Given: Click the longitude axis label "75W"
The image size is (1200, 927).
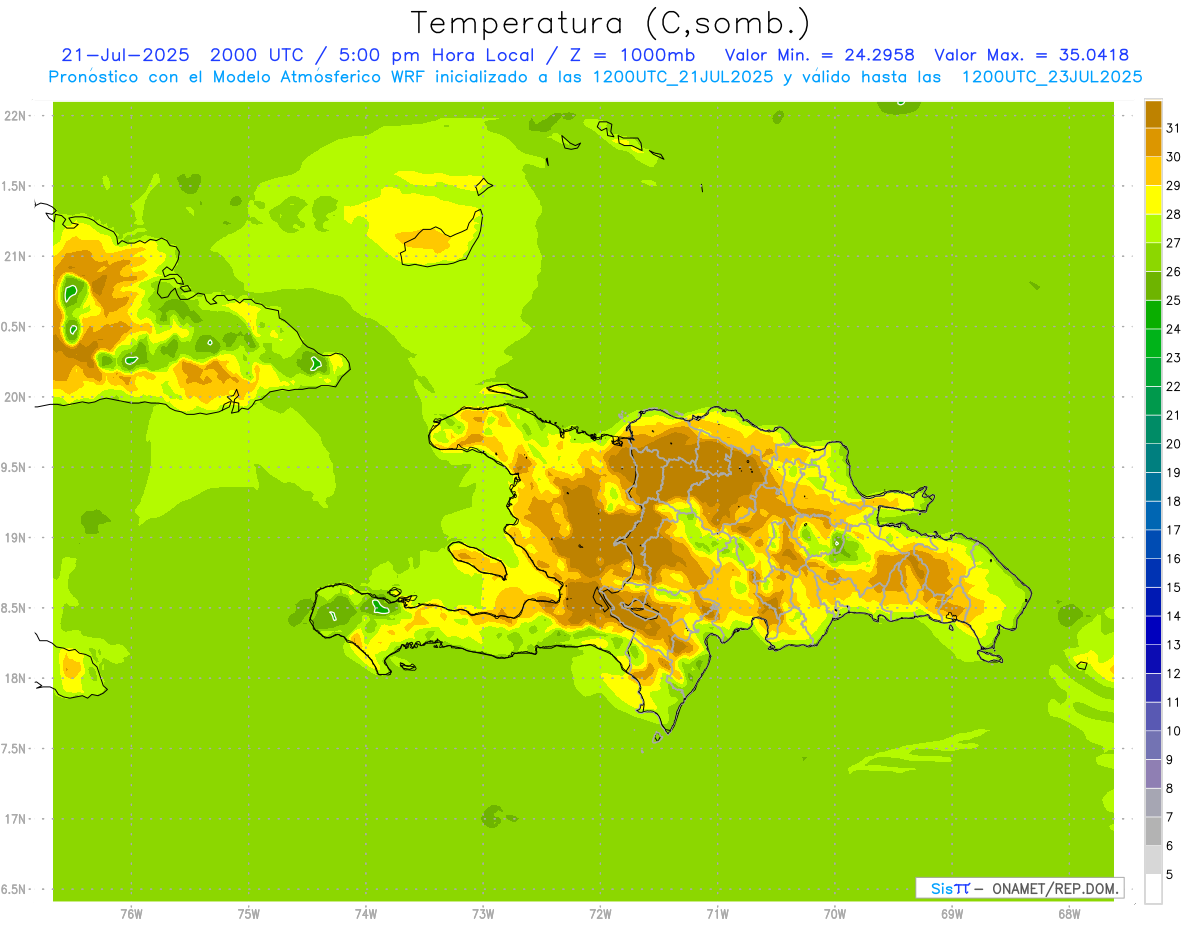Looking at the screenshot, I should pos(248,913).
